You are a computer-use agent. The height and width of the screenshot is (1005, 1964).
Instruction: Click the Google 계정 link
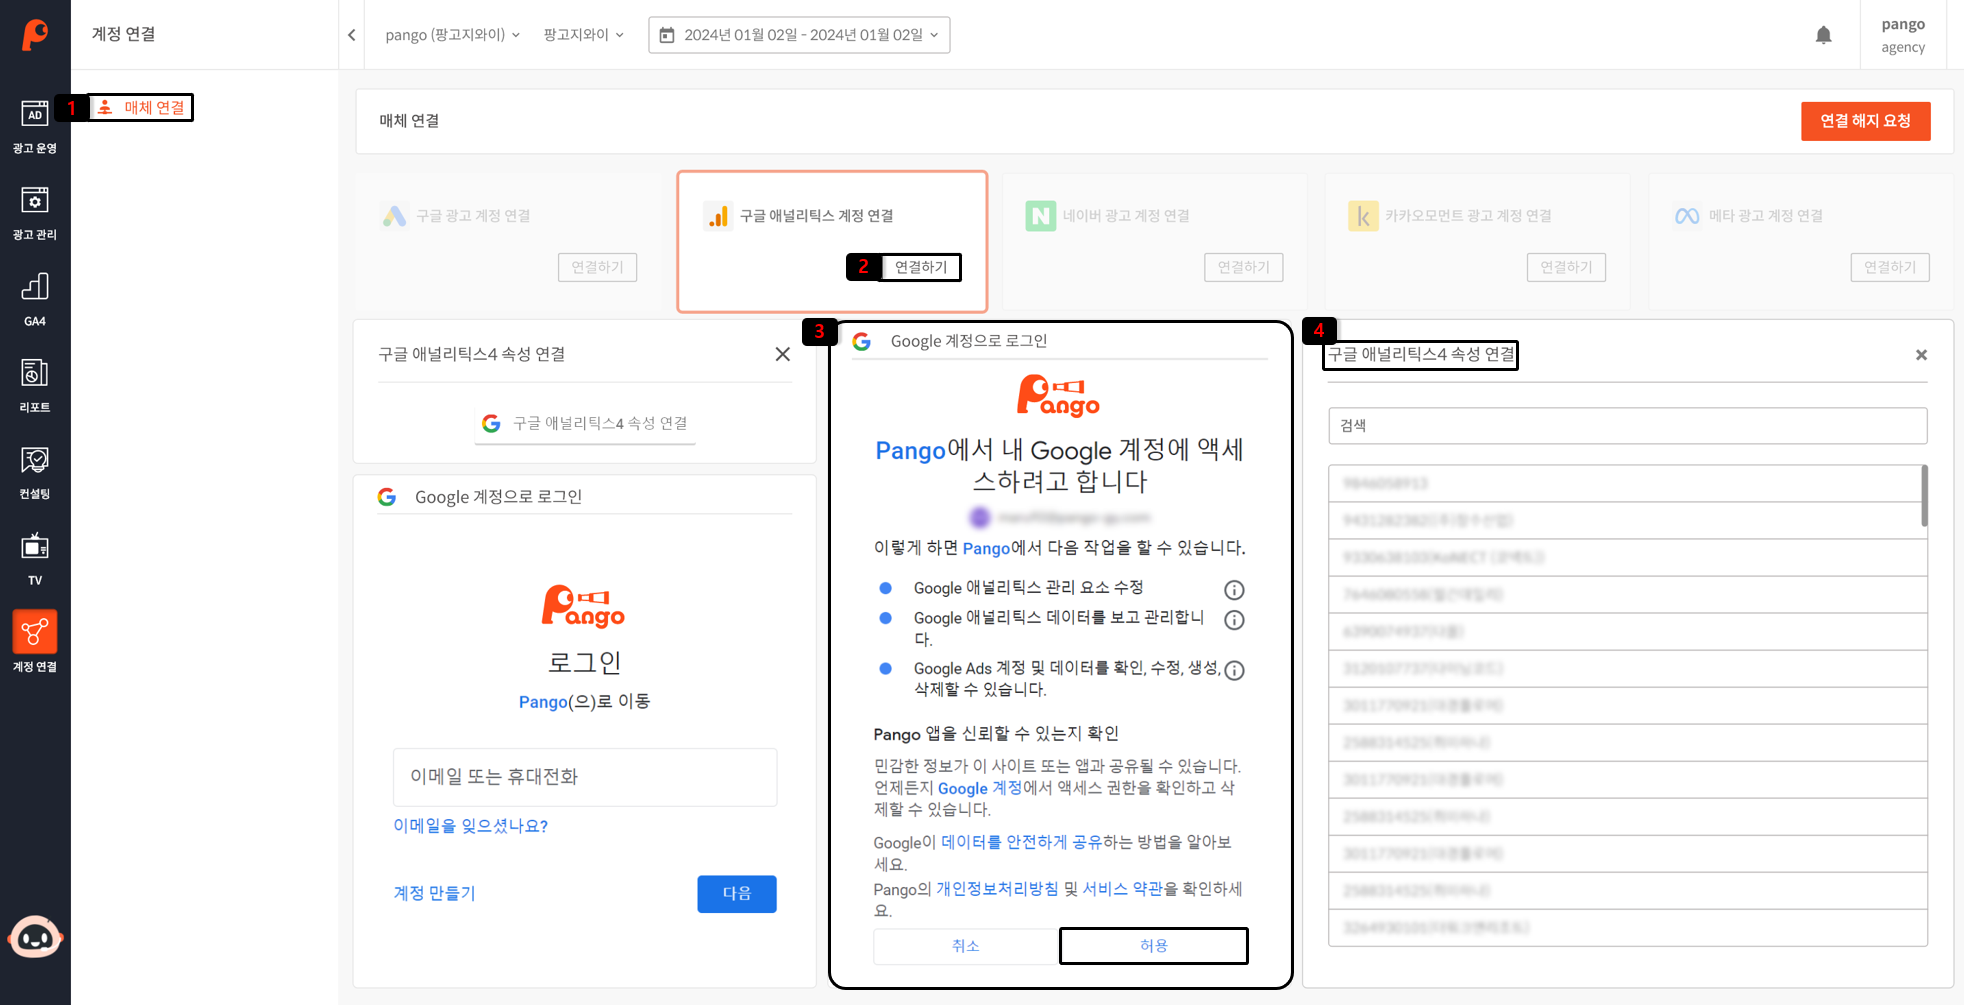coord(980,788)
